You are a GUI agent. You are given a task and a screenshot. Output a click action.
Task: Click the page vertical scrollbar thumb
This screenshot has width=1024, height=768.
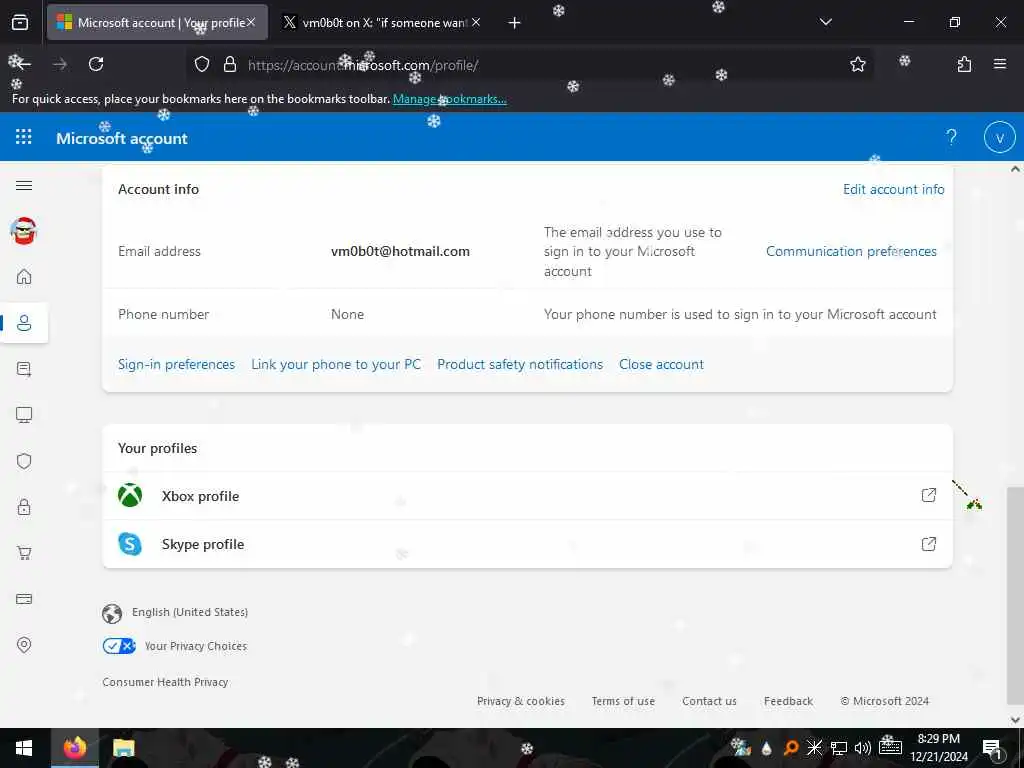click(1015, 597)
